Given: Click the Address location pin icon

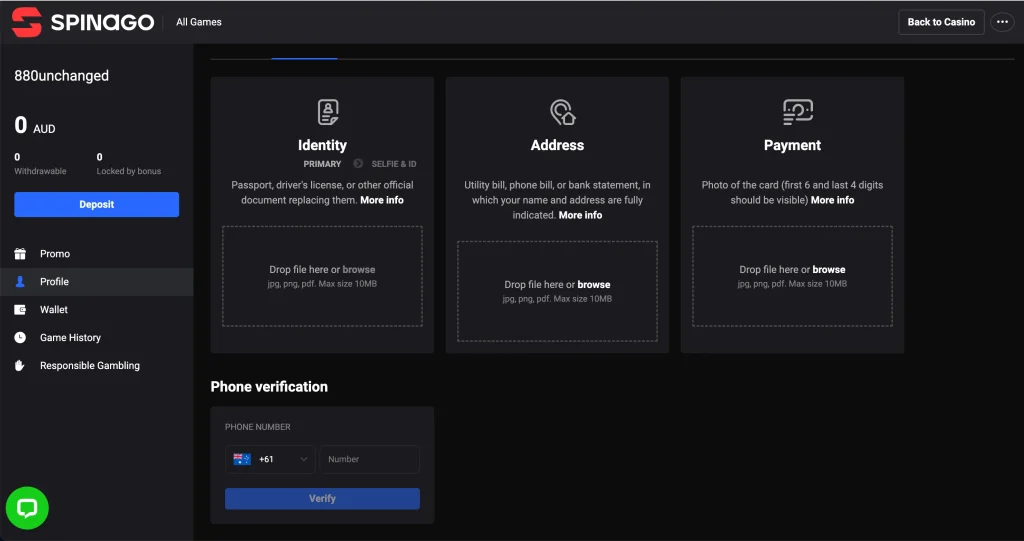Looking at the screenshot, I should [562, 112].
